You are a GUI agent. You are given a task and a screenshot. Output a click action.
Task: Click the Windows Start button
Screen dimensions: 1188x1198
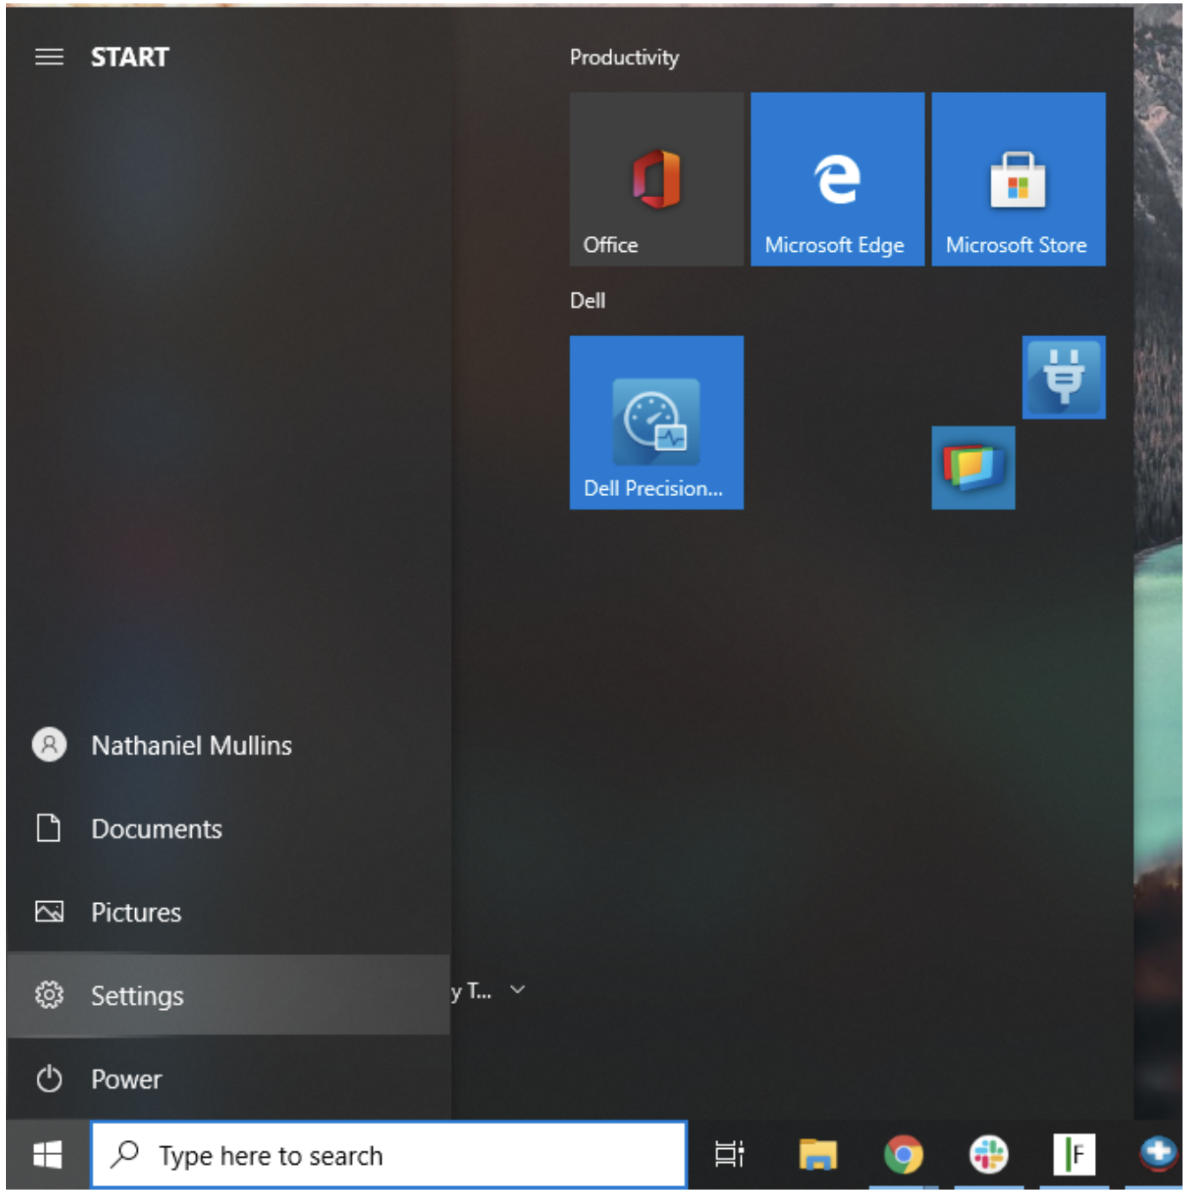tap(47, 1155)
